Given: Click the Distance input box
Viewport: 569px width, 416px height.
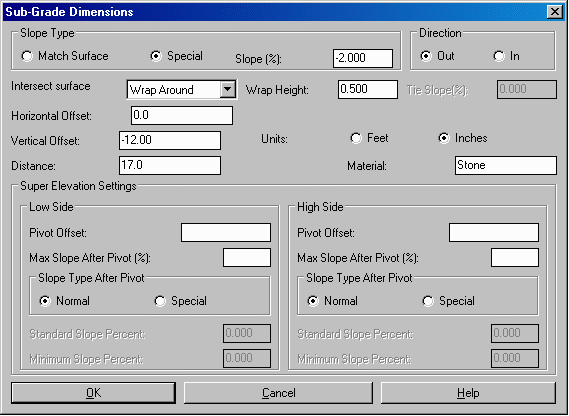Looking at the screenshot, I should point(170,166).
